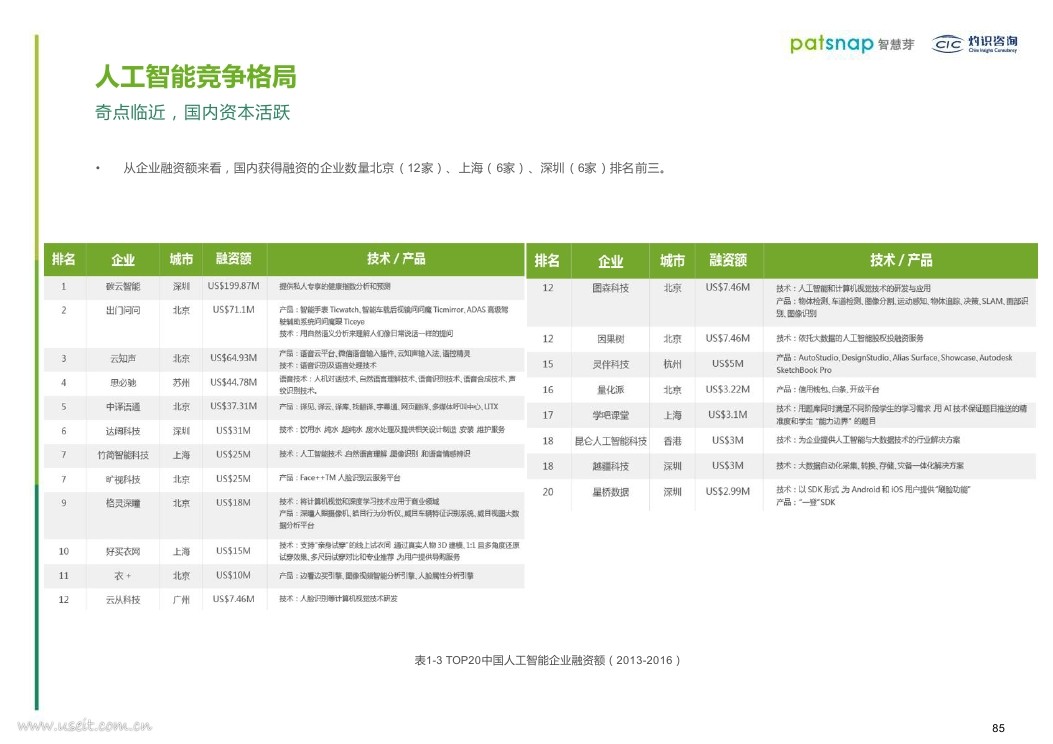
Task: Click the funding amount US$15M
Action: pyautogui.click(x=233, y=551)
